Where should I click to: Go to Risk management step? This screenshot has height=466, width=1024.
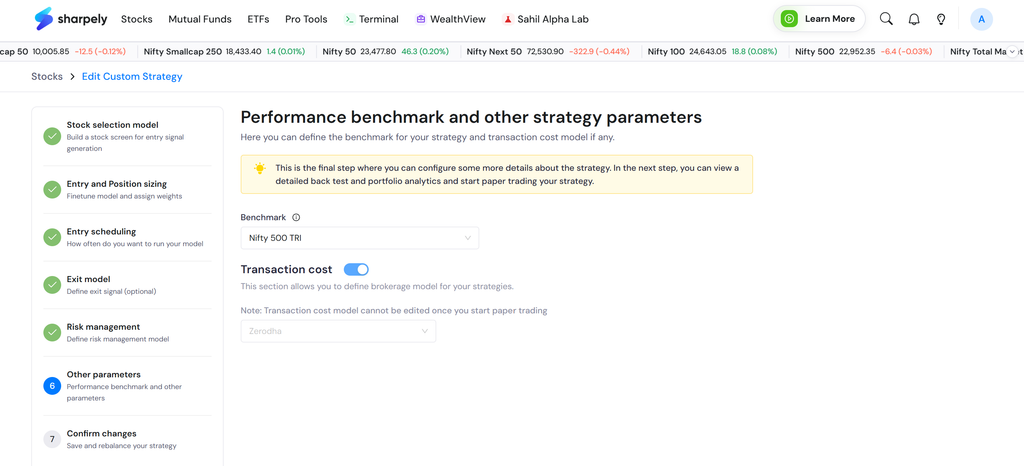tap(127, 332)
